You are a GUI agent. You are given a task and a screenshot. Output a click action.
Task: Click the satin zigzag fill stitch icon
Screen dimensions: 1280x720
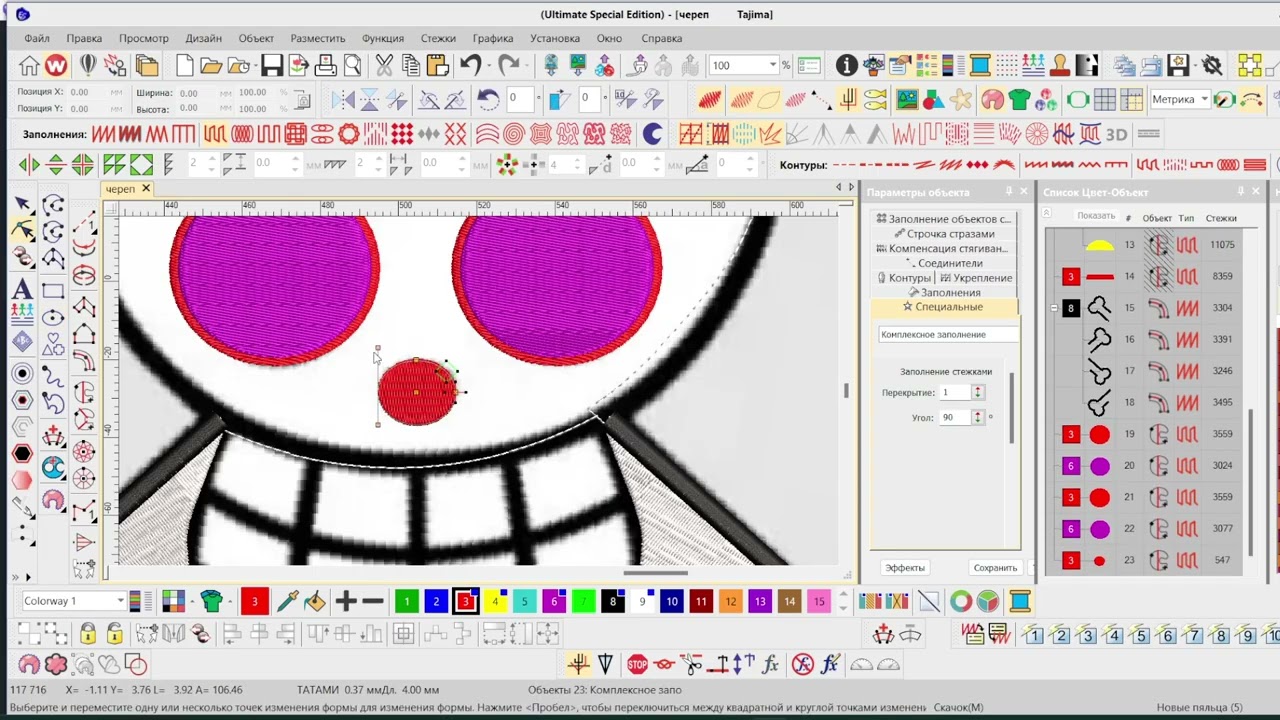103,134
